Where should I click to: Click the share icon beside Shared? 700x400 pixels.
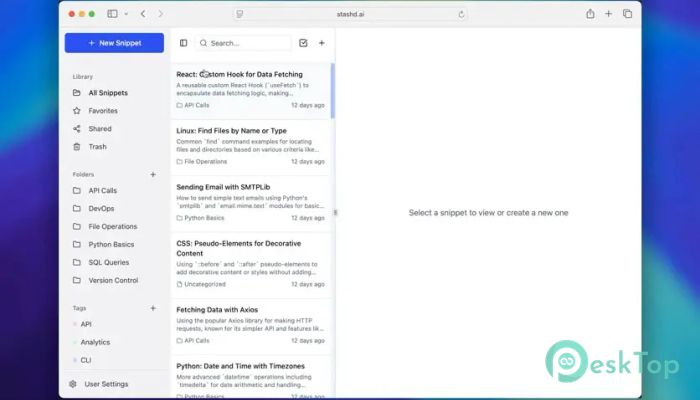(77, 129)
